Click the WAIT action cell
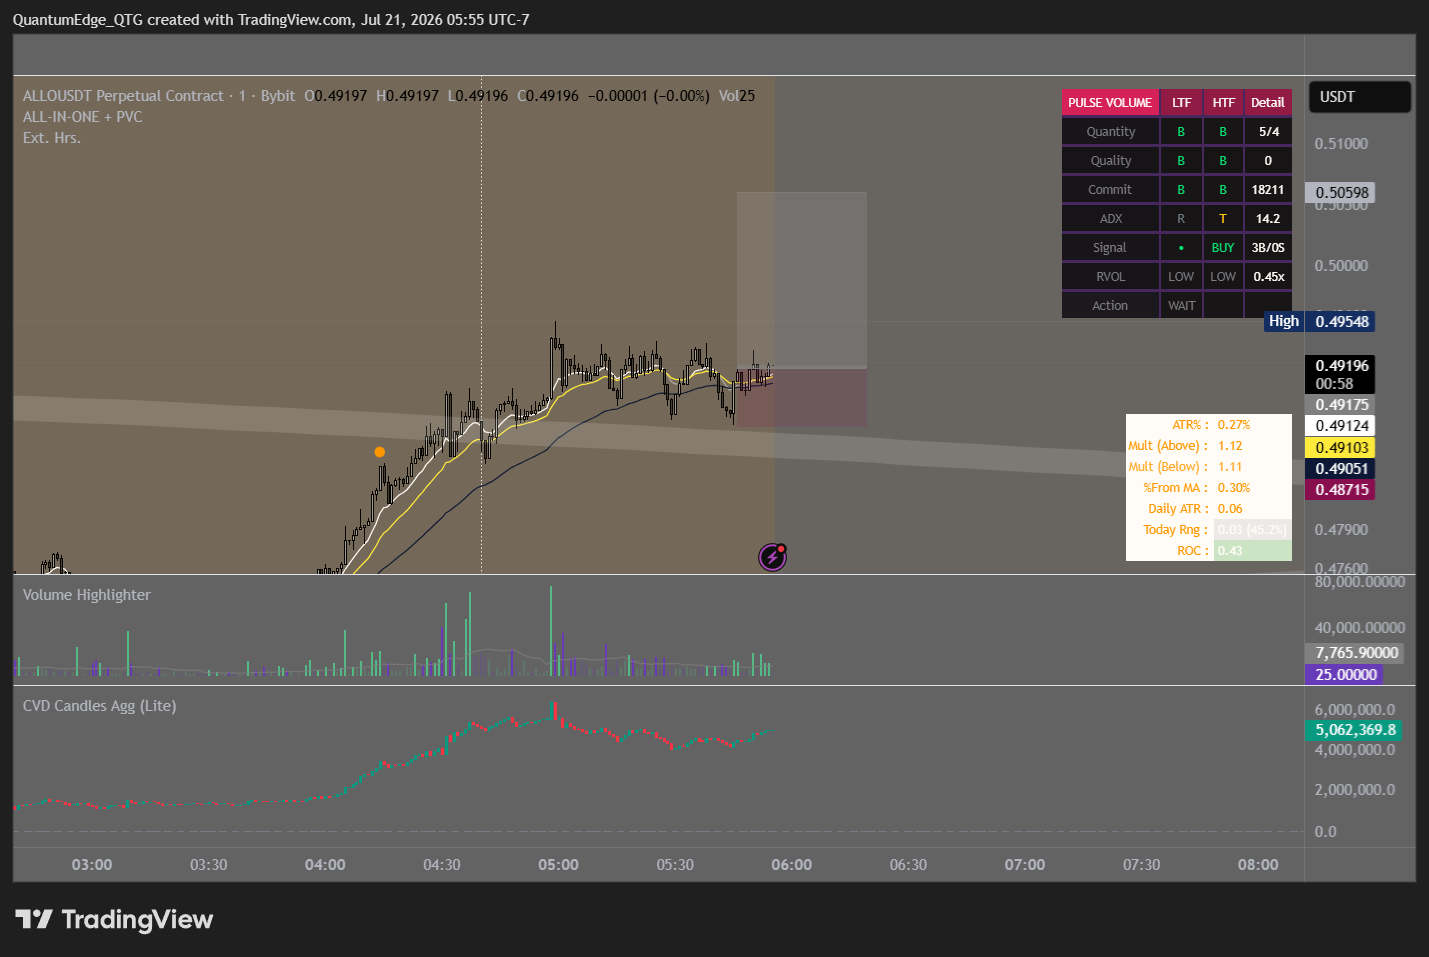 click(1182, 306)
